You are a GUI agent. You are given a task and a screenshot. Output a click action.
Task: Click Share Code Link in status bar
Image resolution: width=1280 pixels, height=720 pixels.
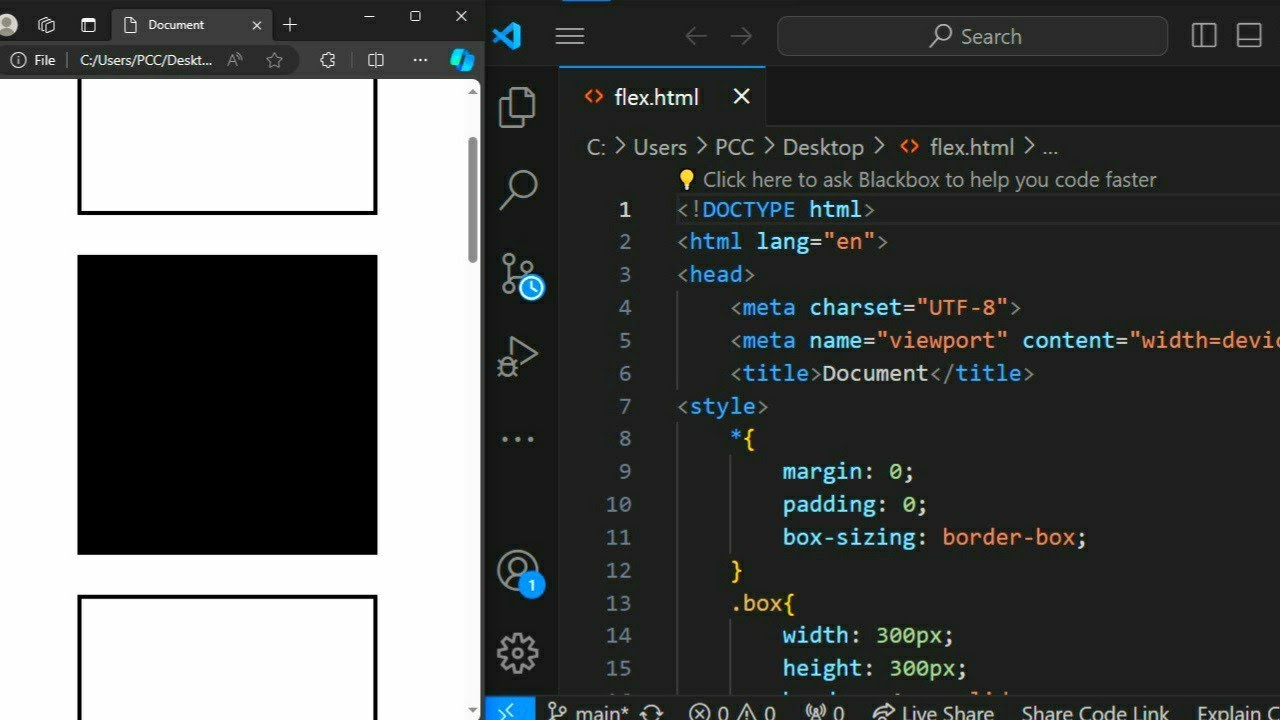point(1095,712)
